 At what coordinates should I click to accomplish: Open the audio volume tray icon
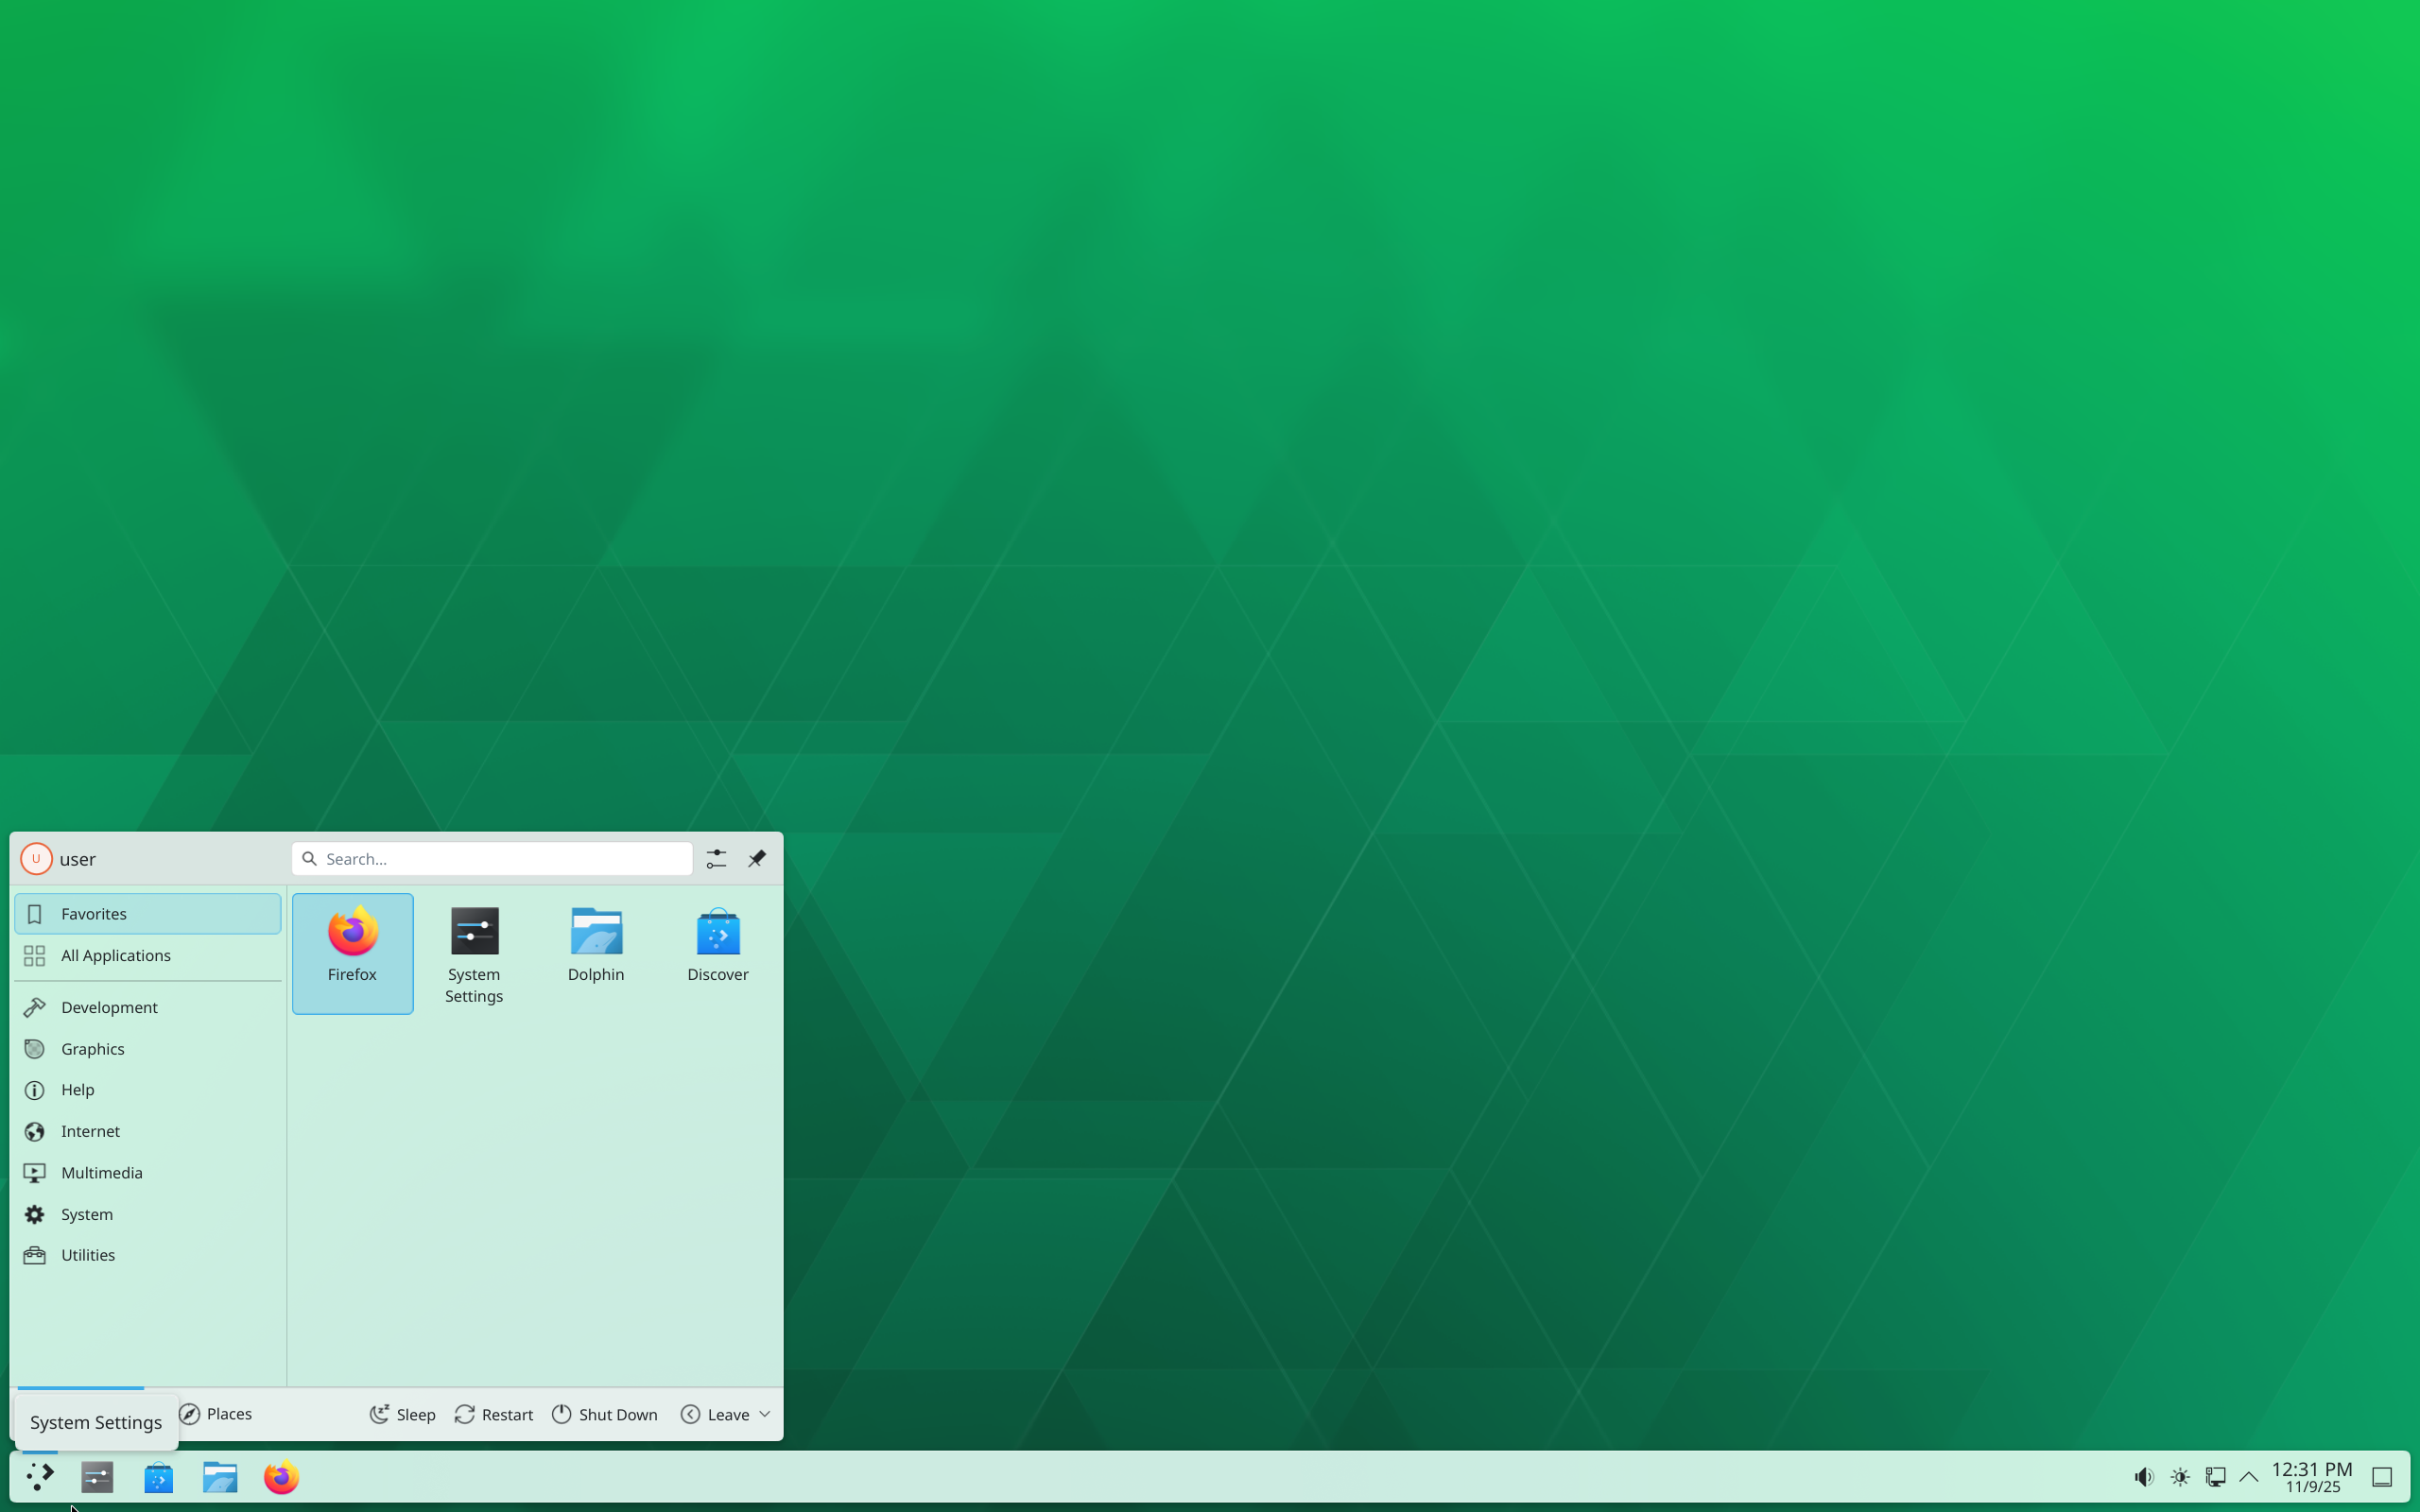pyautogui.click(x=2143, y=1477)
